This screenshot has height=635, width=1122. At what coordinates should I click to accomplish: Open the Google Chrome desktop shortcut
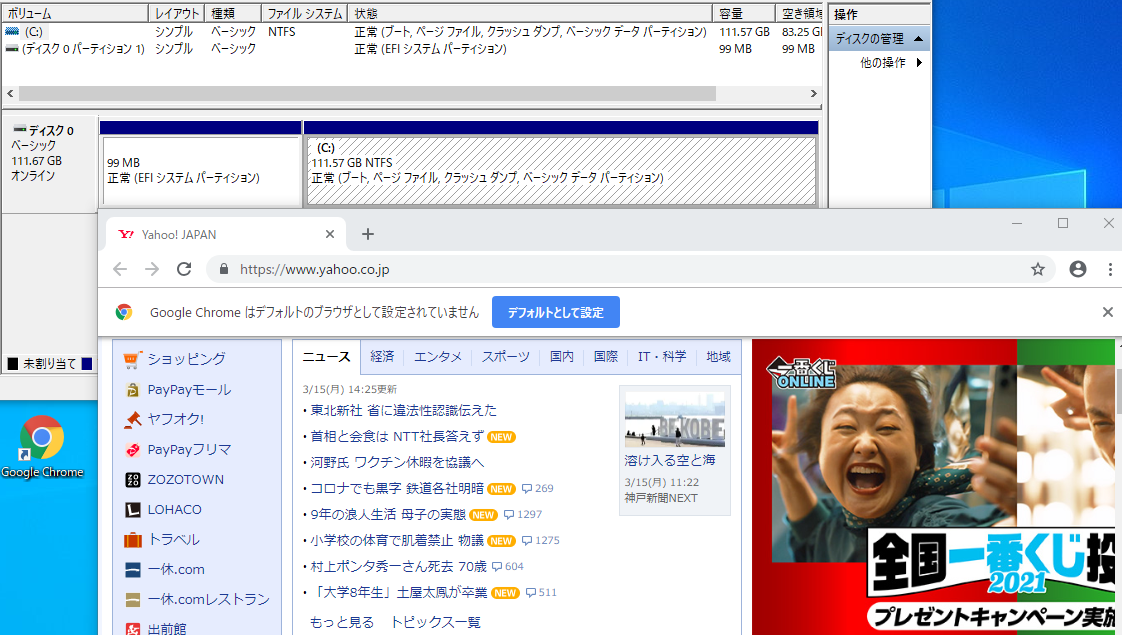pyautogui.click(x=42, y=447)
